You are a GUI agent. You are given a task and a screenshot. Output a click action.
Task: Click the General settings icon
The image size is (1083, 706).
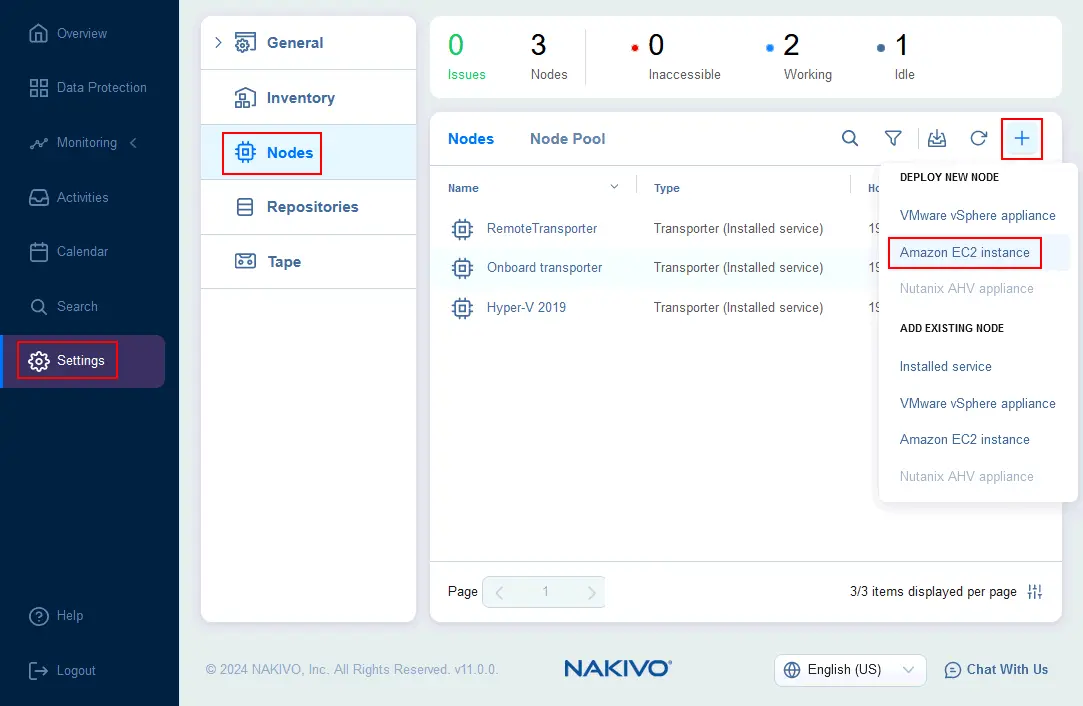point(245,43)
